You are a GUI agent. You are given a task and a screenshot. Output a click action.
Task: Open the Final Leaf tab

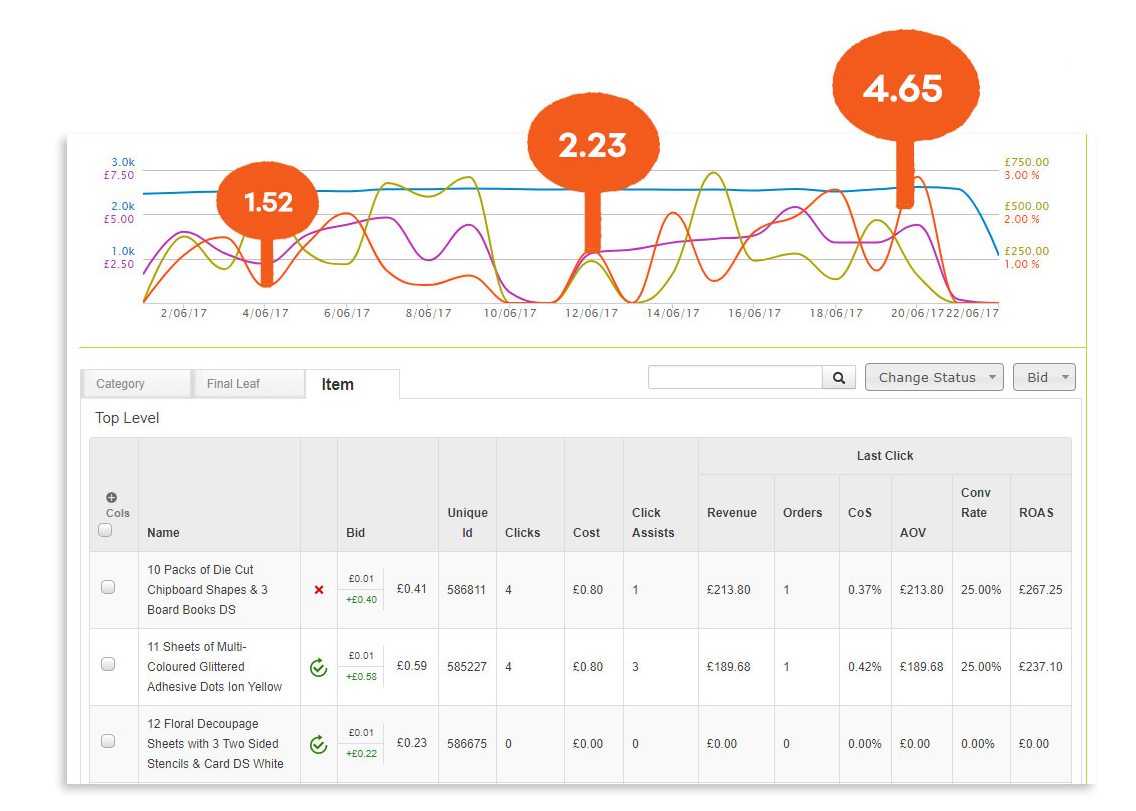coord(248,384)
